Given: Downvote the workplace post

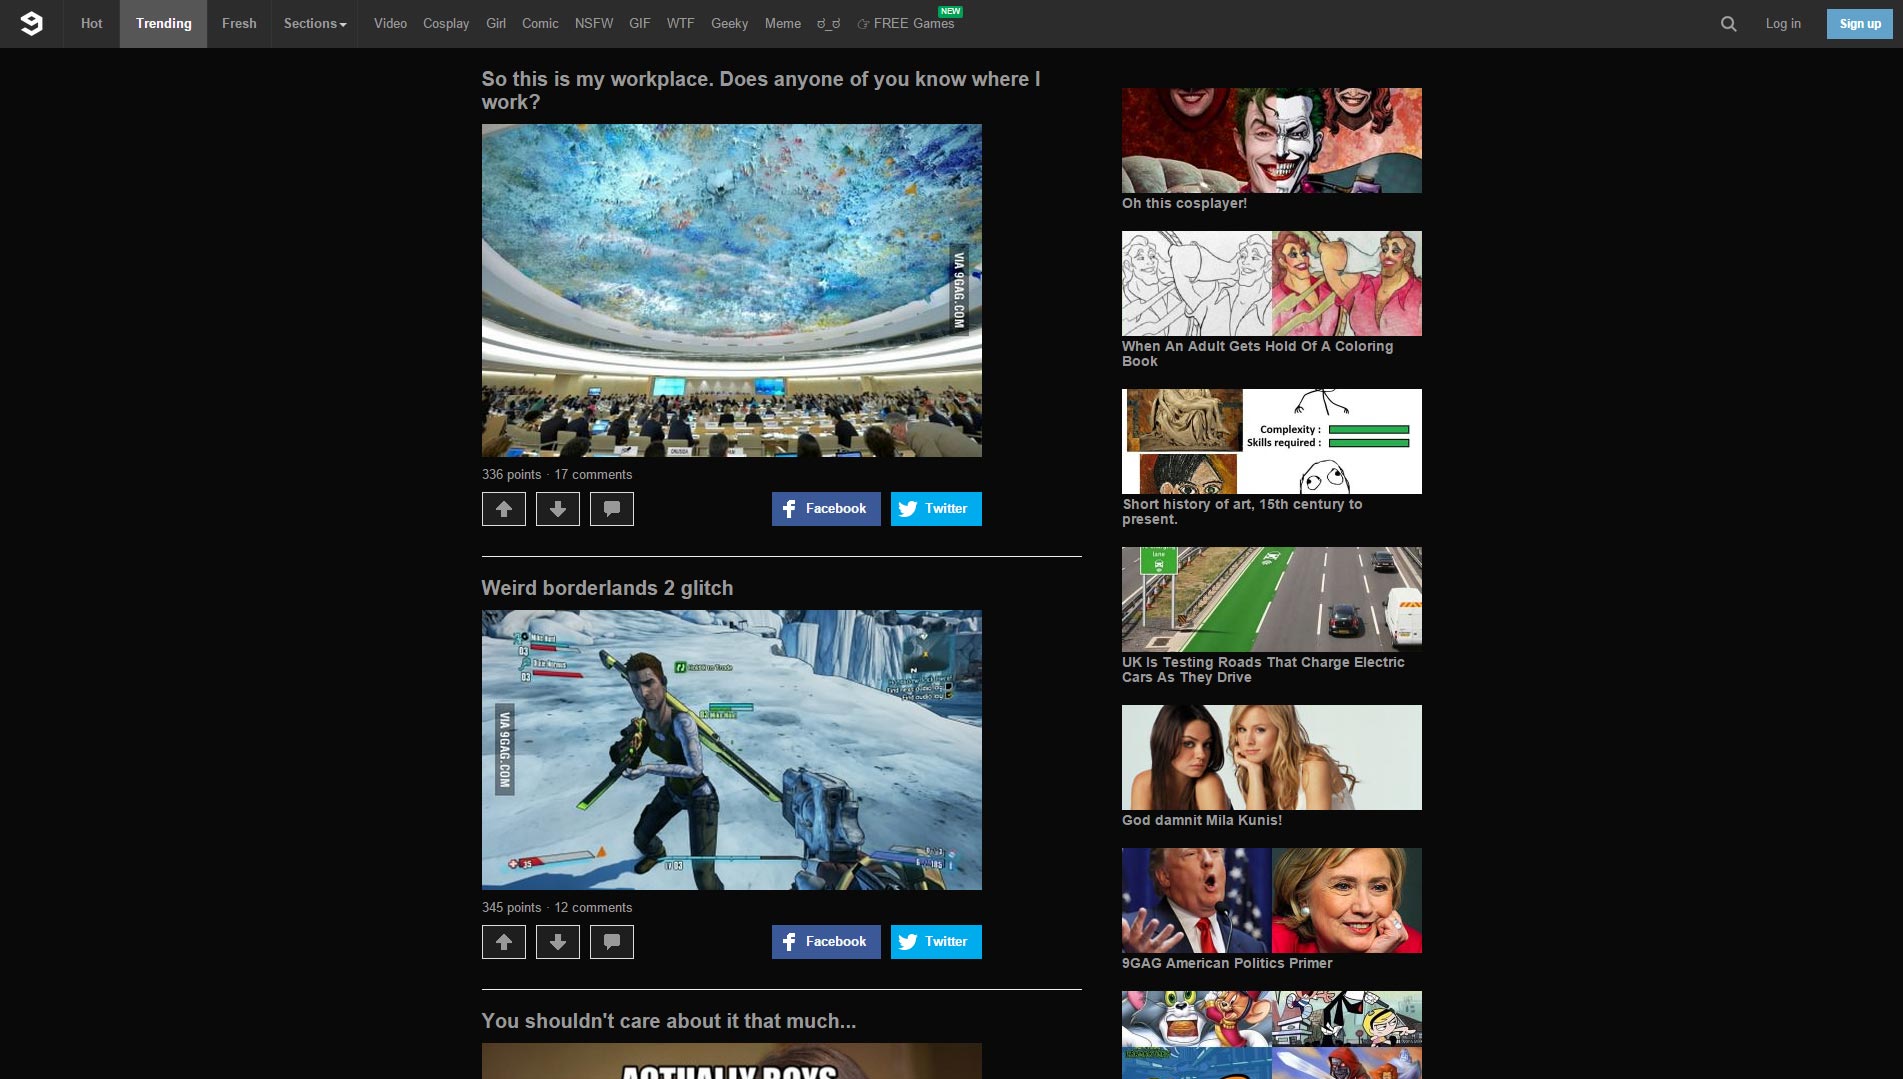Looking at the screenshot, I should [558, 509].
